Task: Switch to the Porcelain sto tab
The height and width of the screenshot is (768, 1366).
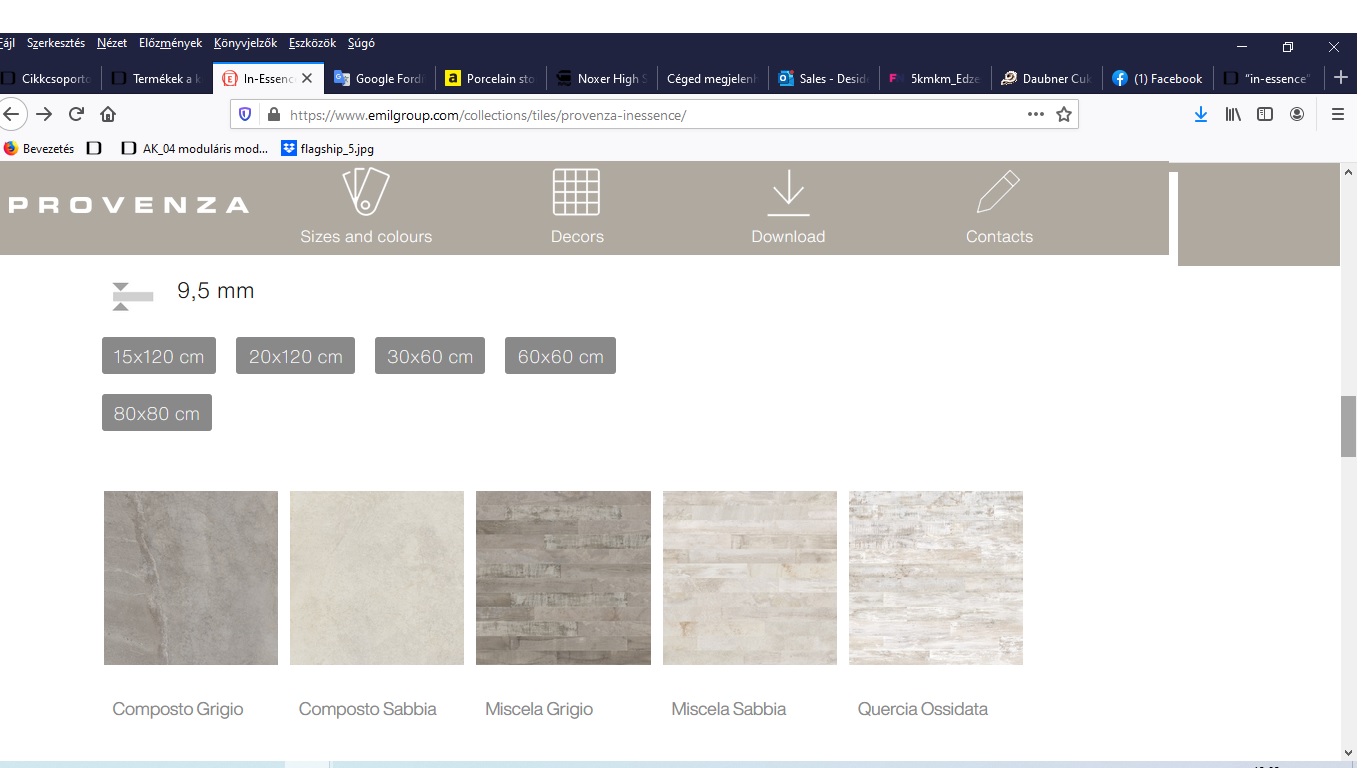Action: 490,78
